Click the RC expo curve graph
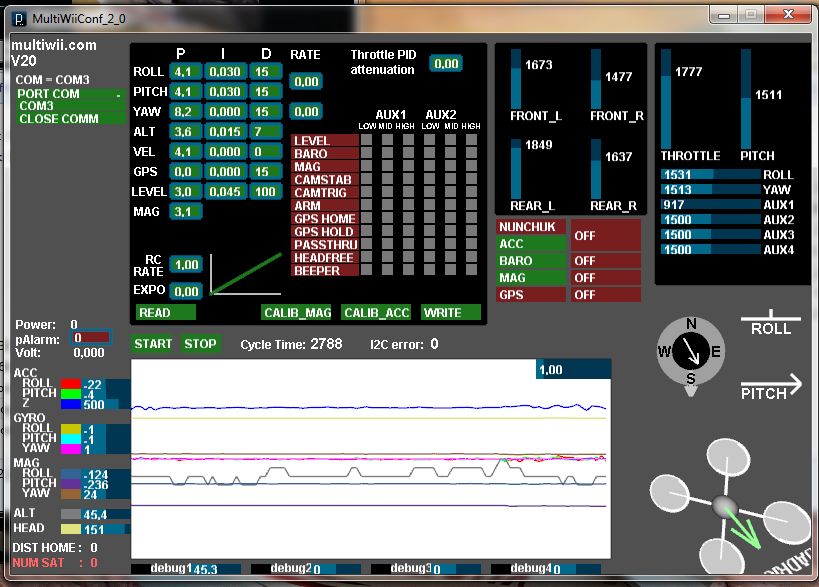The width and height of the screenshot is (819, 587). pos(245,275)
